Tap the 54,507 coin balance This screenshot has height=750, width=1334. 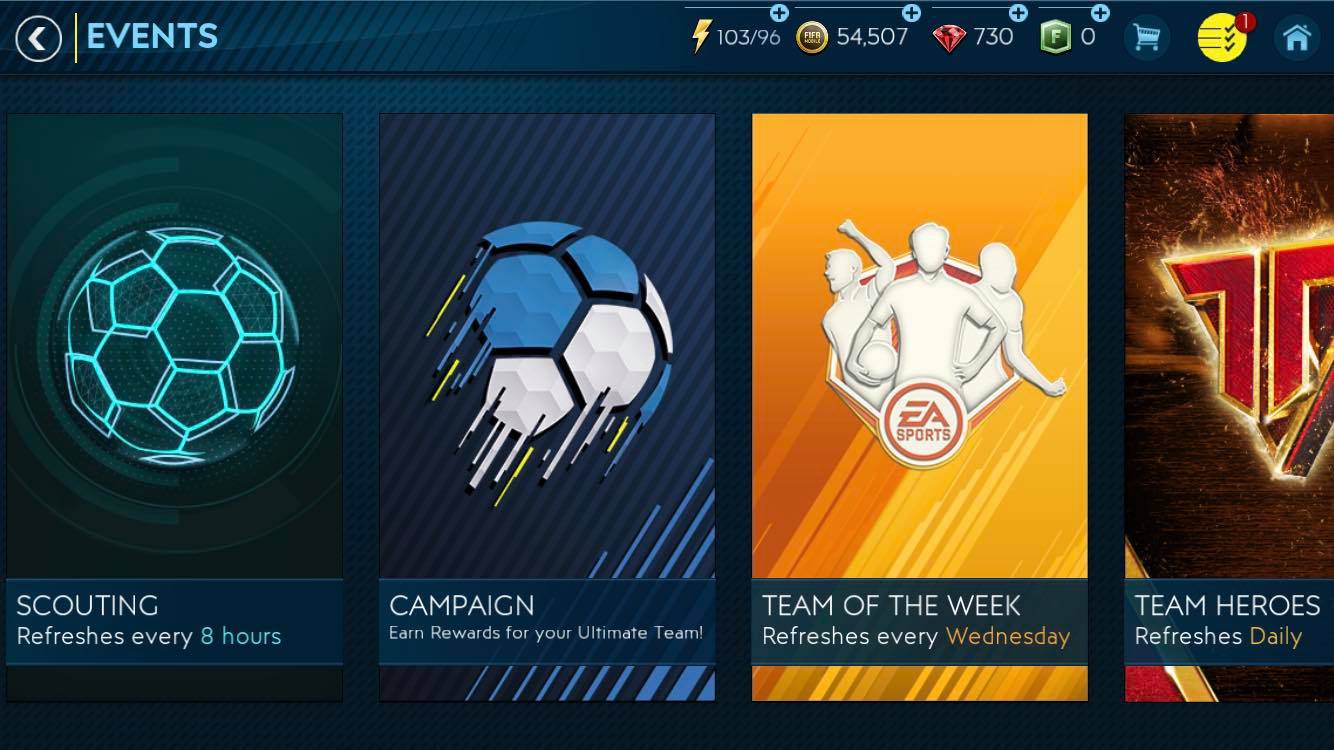872,37
